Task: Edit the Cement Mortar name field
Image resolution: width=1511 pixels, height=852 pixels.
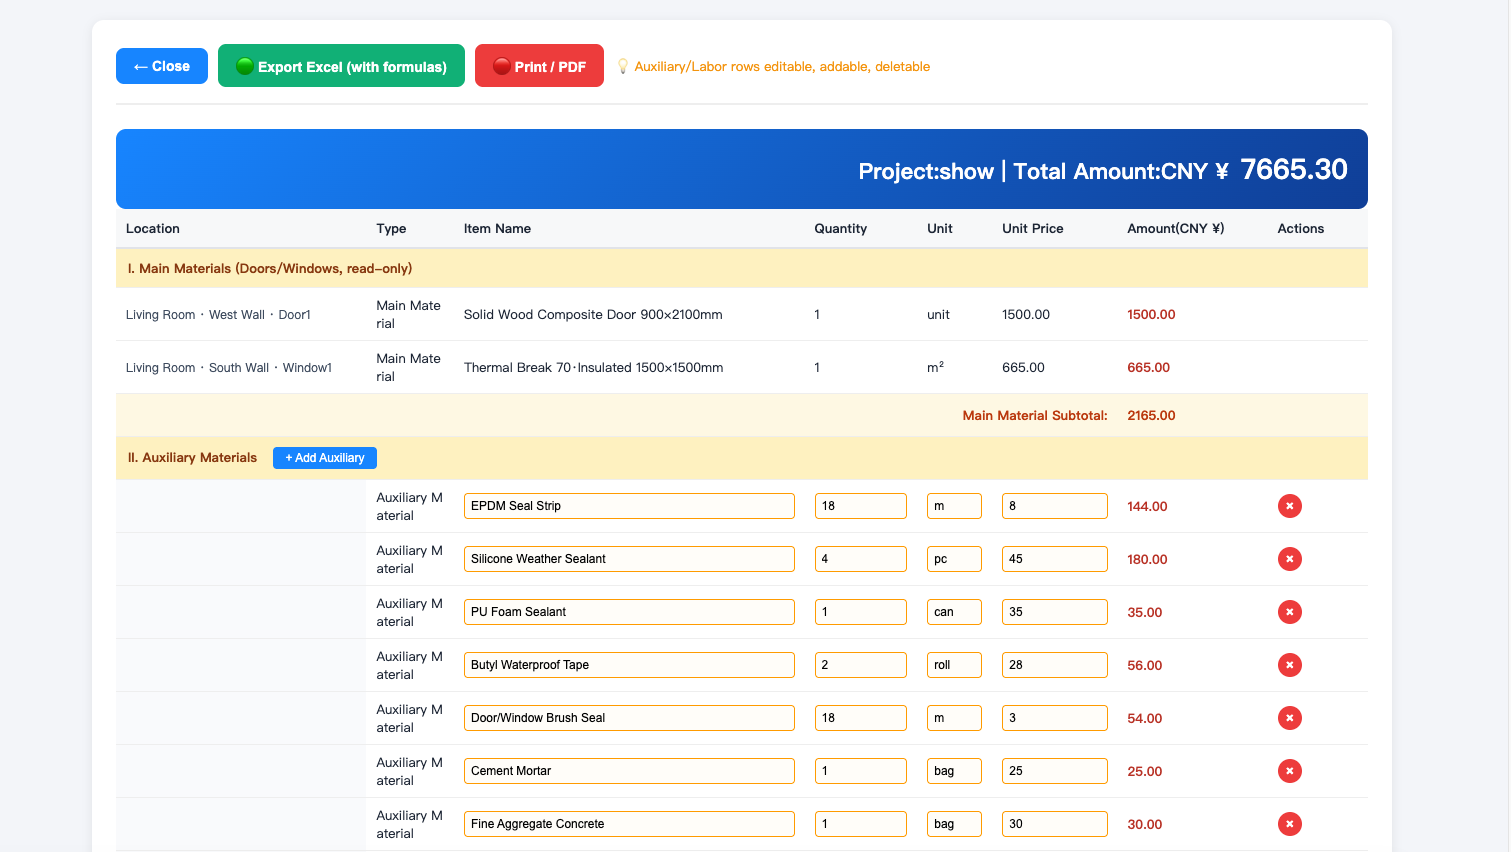Action: tap(629, 771)
